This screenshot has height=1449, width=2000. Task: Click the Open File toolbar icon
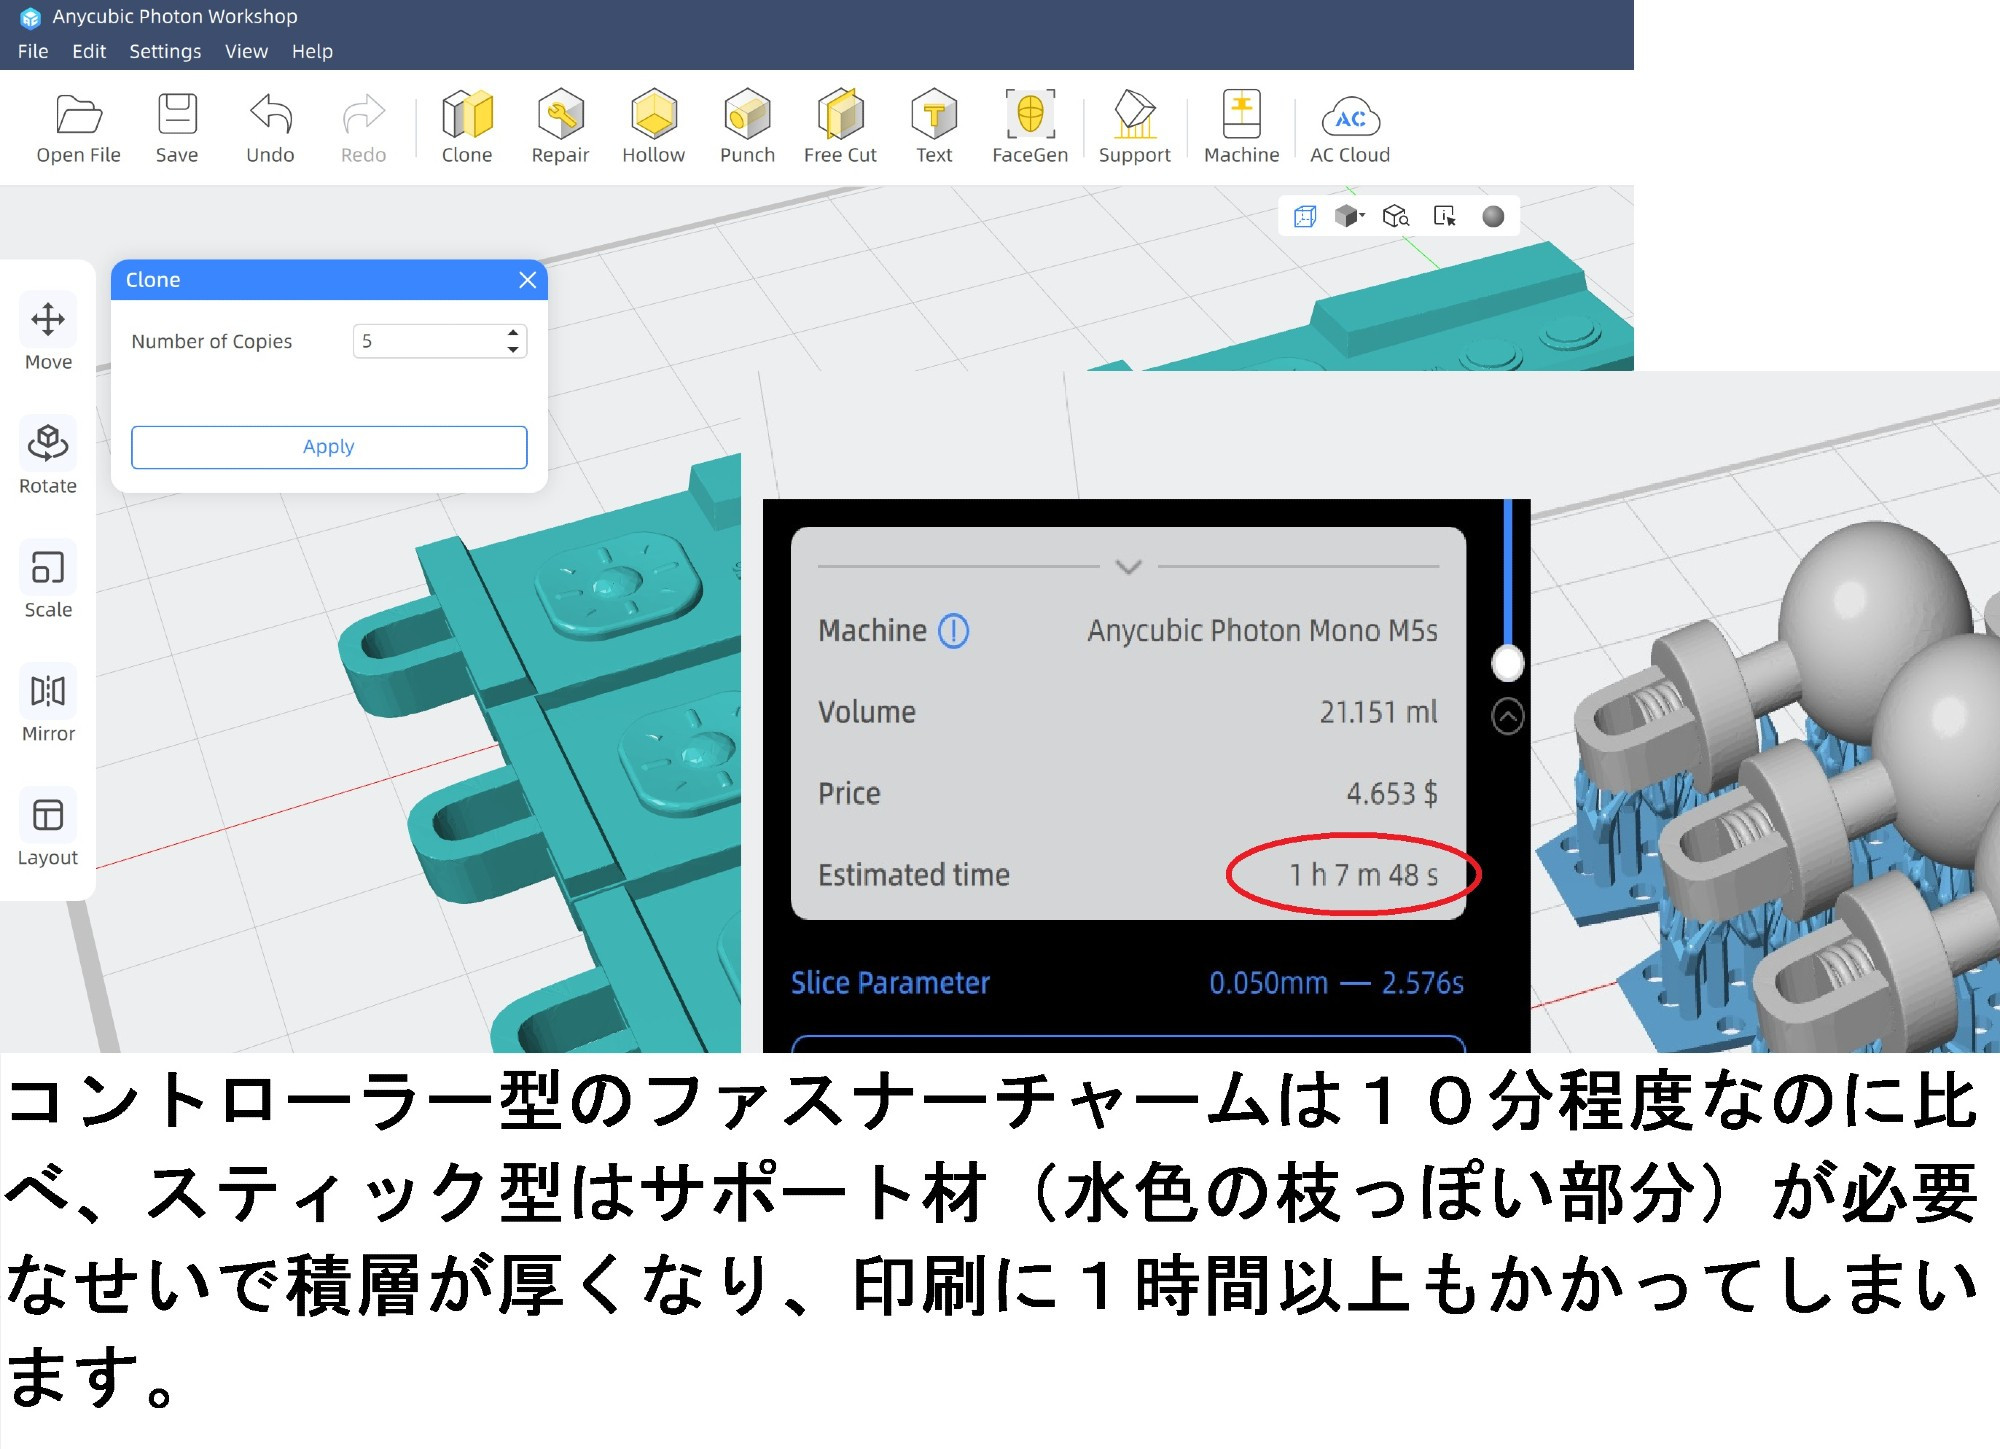point(78,127)
